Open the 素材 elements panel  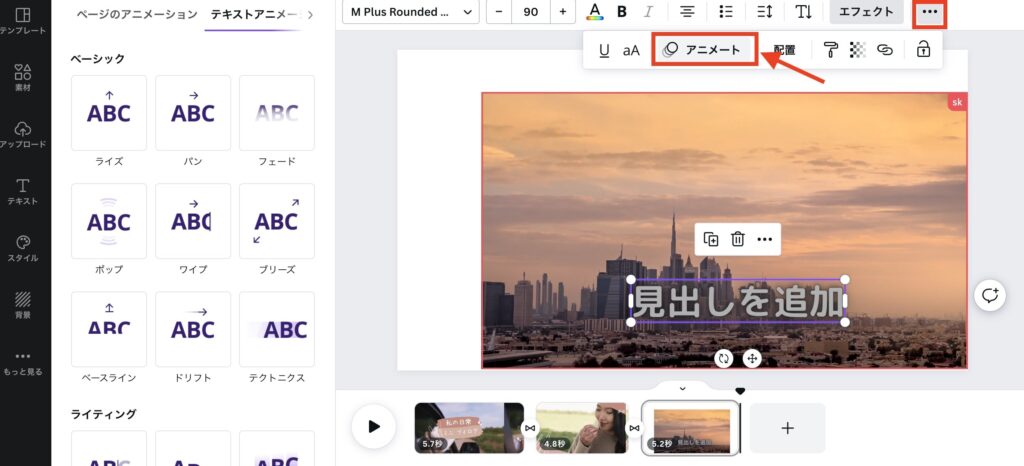(x=24, y=77)
